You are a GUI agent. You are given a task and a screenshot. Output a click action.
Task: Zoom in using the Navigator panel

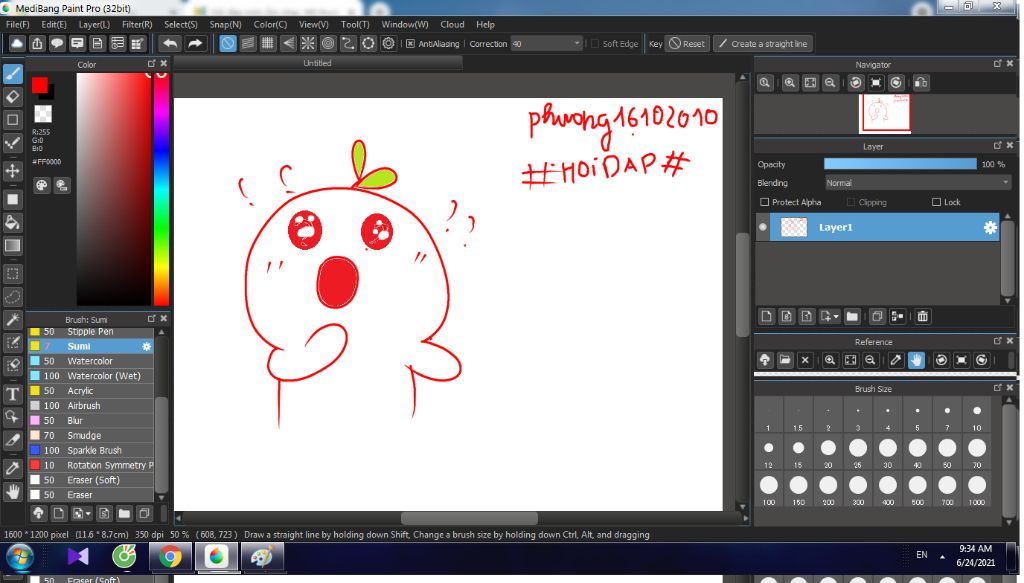click(x=790, y=83)
